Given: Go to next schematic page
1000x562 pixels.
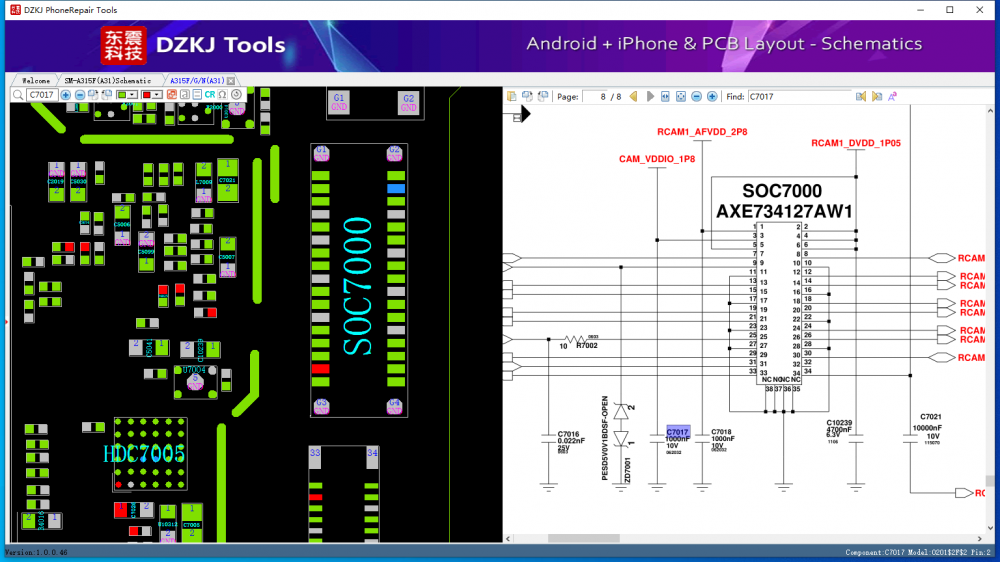Looking at the screenshot, I should coord(651,96).
